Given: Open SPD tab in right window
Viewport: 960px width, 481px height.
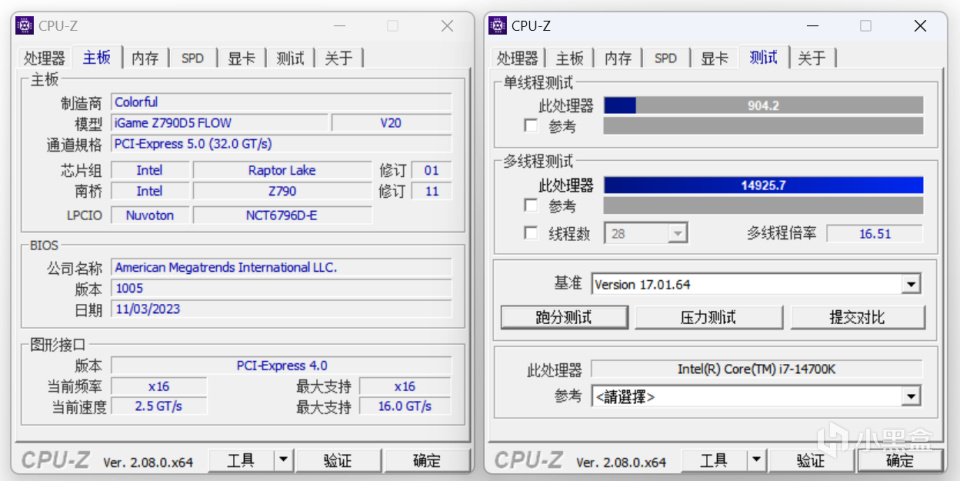Looking at the screenshot, I should pyautogui.click(x=666, y=58).
